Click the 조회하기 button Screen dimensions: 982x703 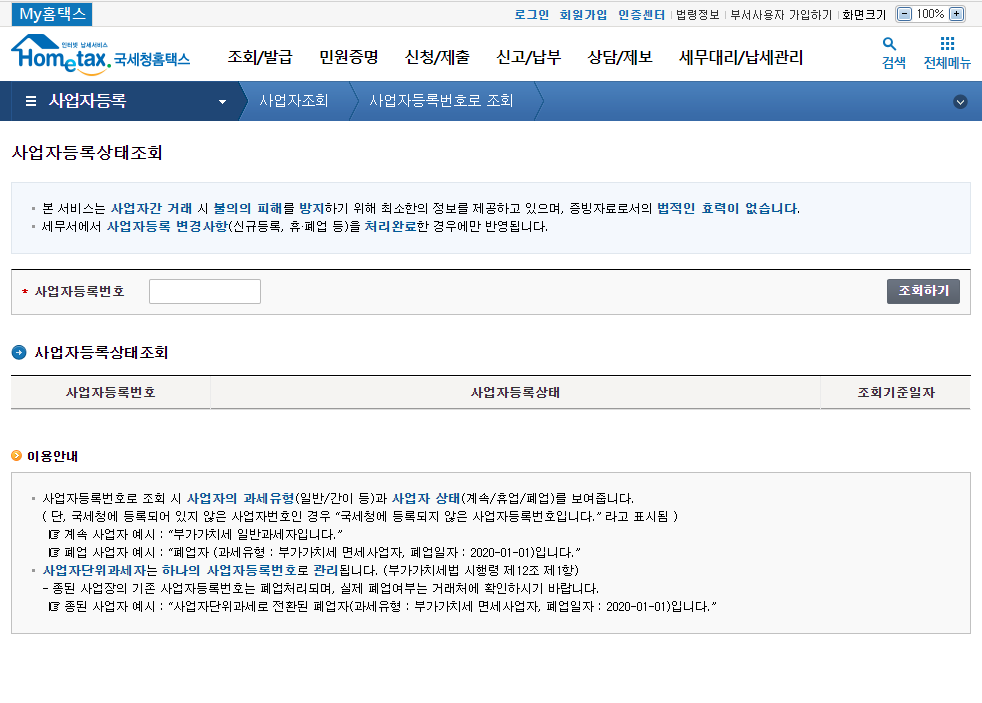coord(922,291)
